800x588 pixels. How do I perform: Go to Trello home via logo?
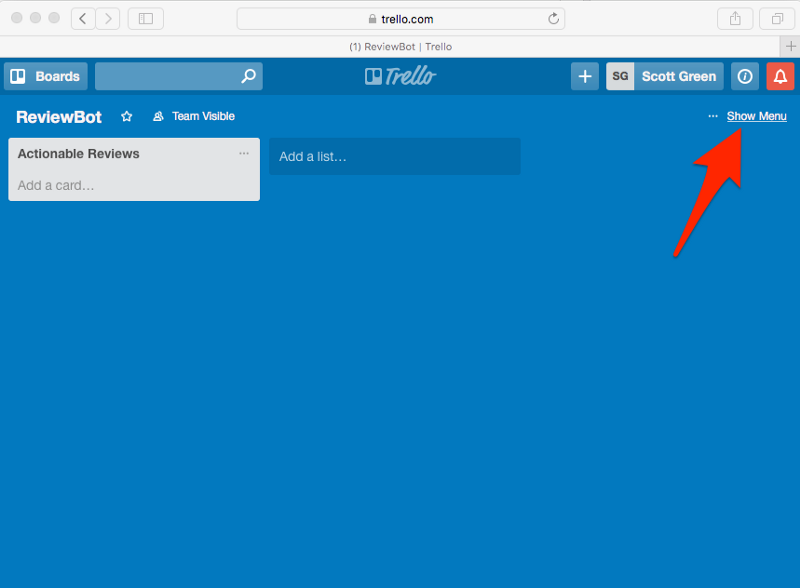[400, 77]
